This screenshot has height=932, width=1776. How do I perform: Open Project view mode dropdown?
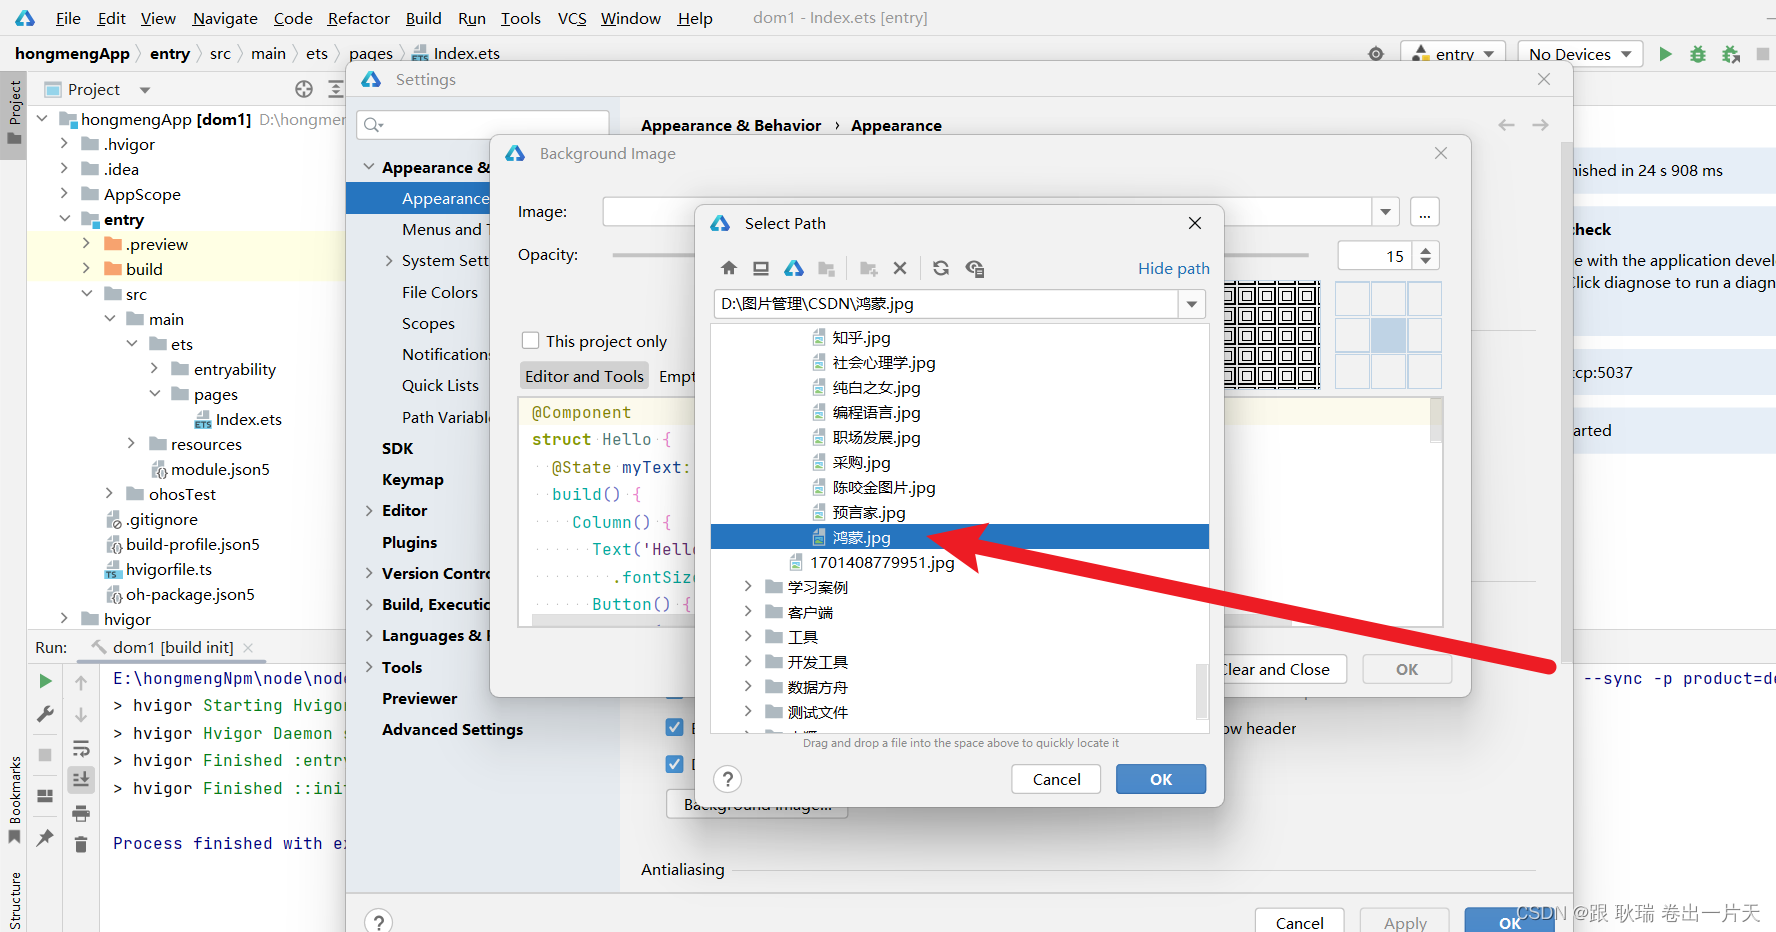tap(145, 89)
